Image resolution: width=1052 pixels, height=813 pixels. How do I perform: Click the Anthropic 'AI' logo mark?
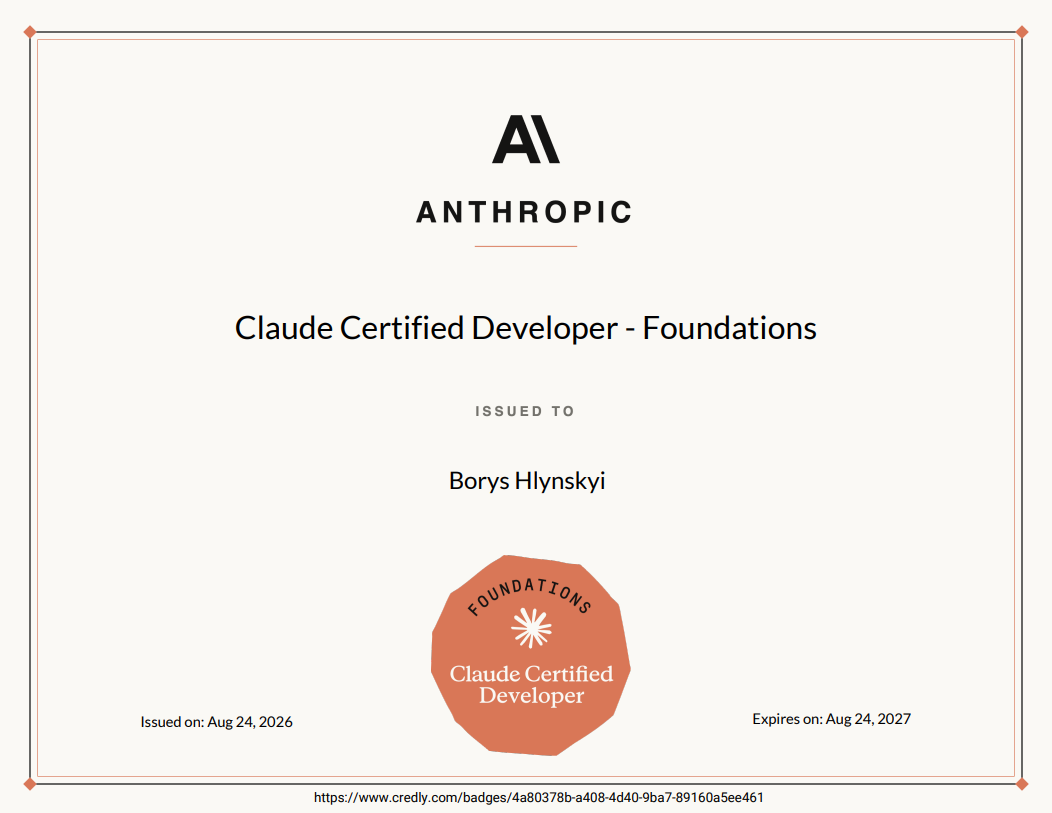pyautogui.click(x=526, y=139)
